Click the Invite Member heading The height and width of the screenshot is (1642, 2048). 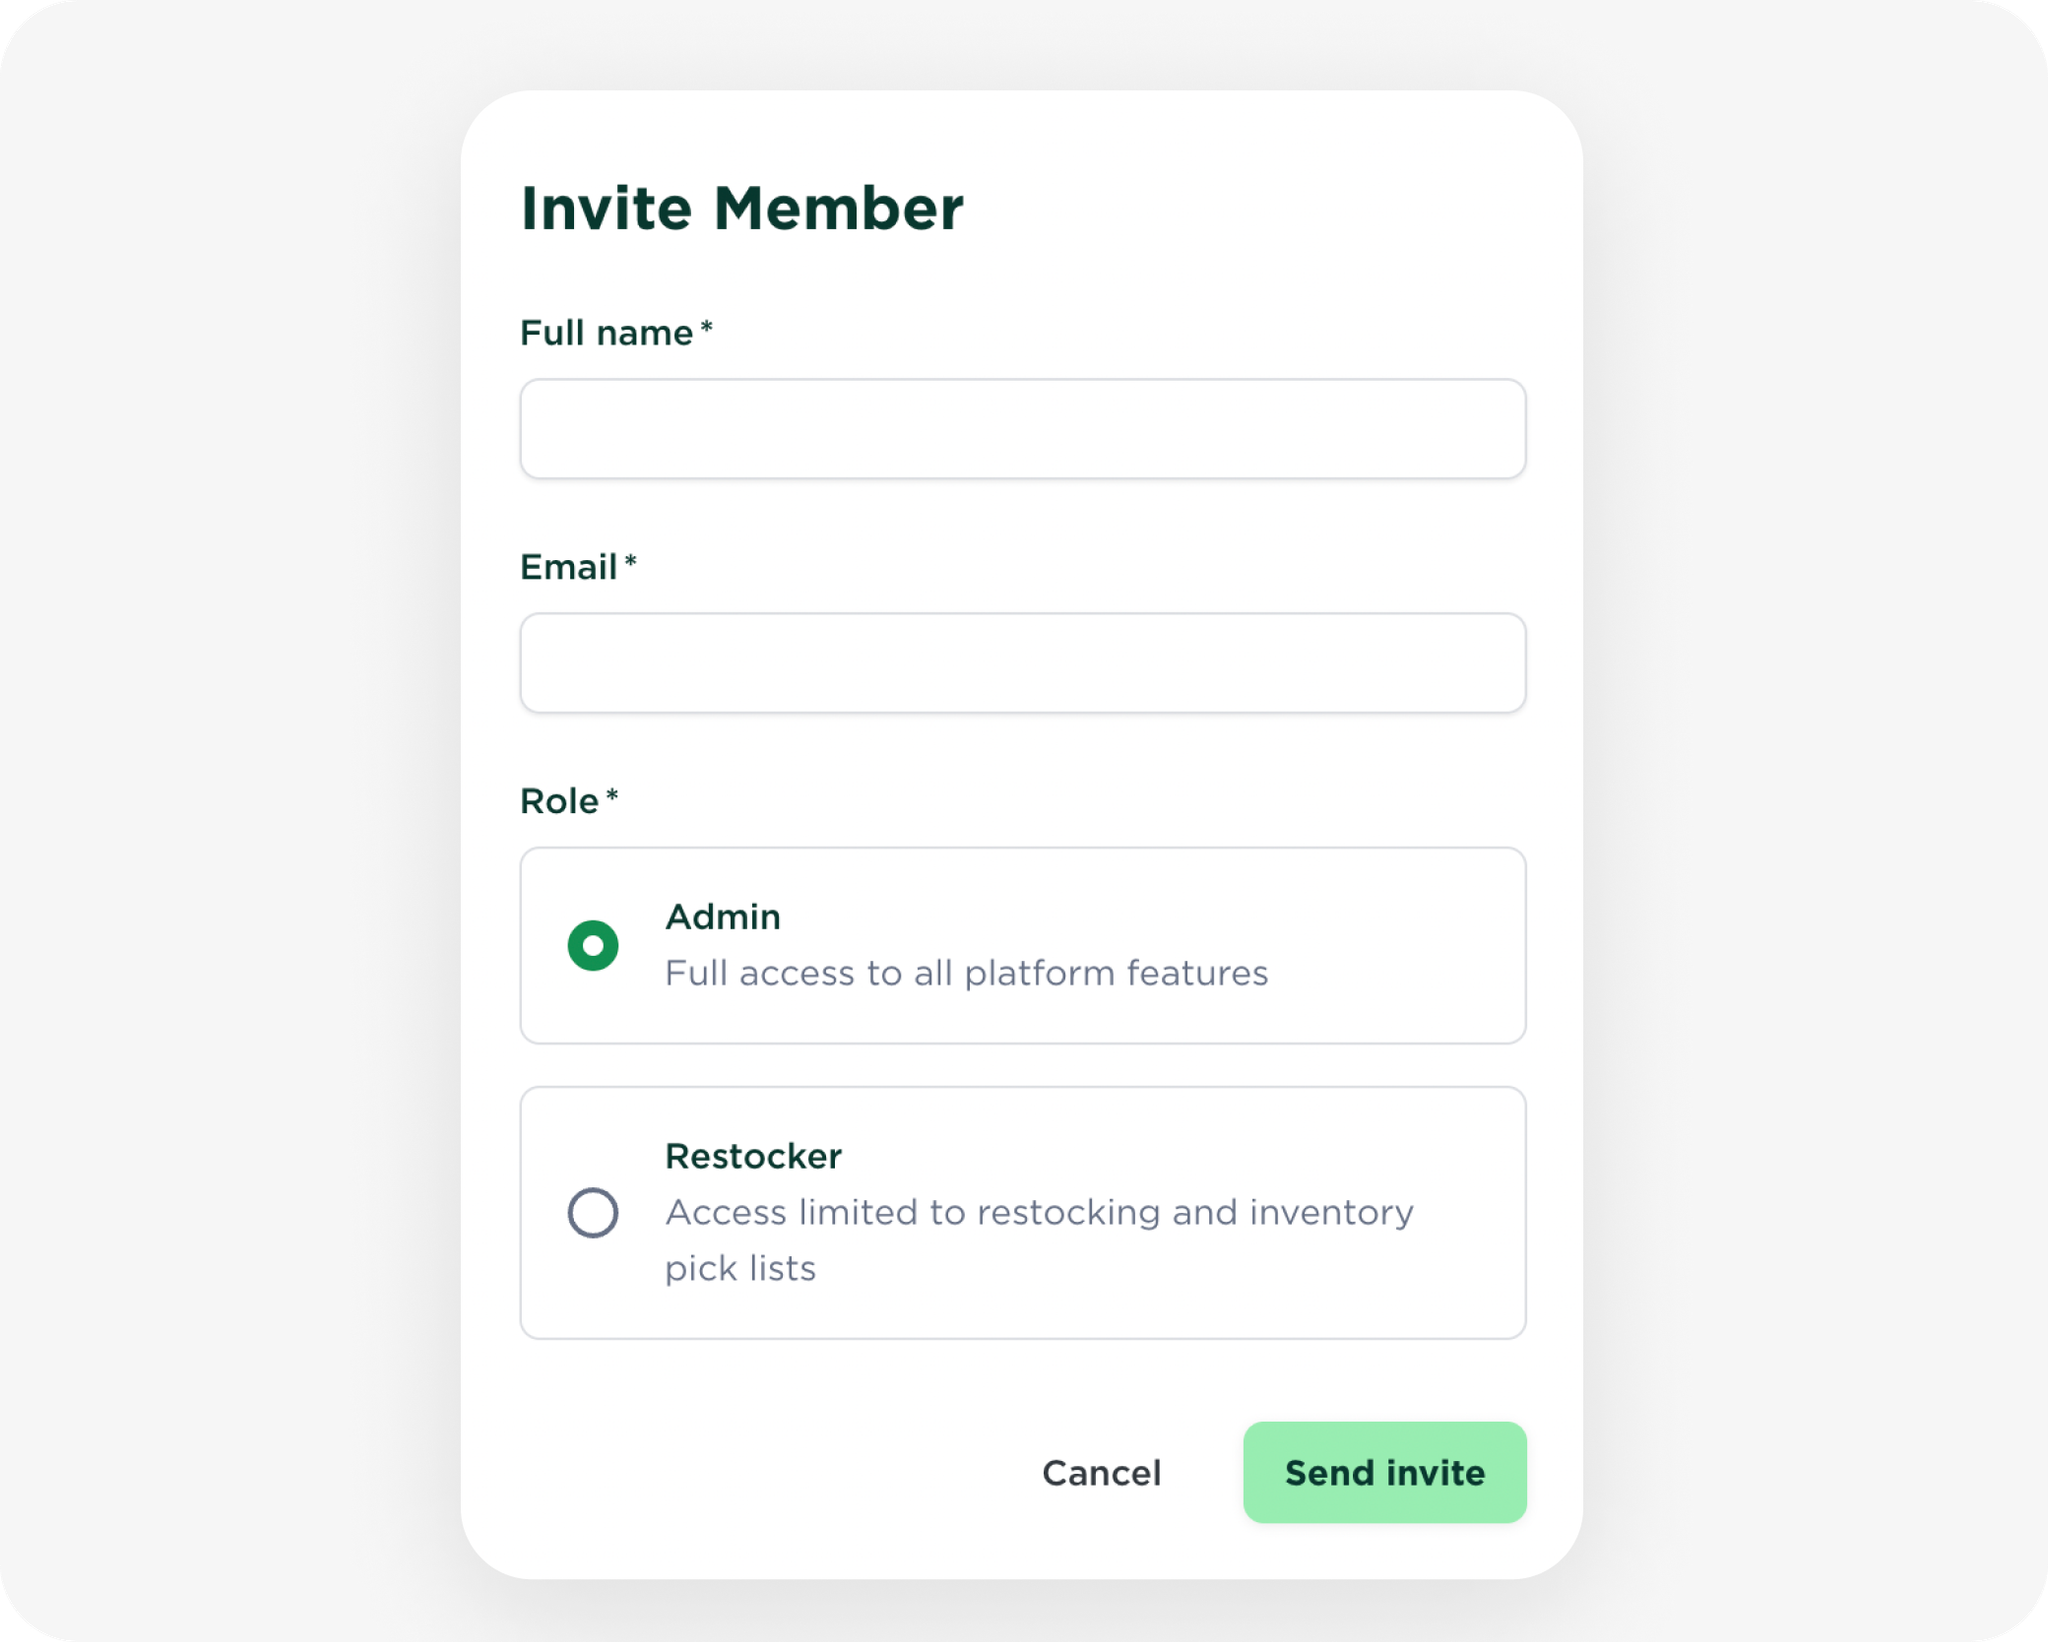point(742,209)
